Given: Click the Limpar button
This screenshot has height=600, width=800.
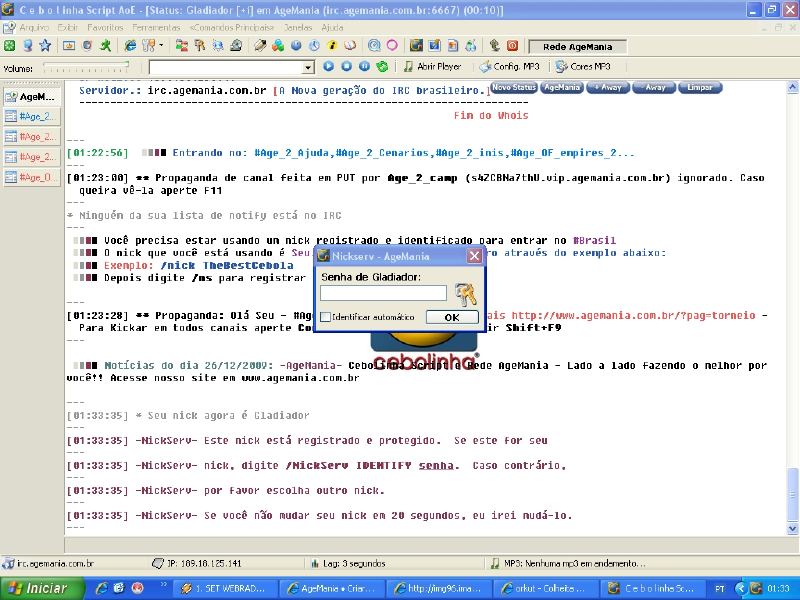Looking at the screenshot, I should click(699, 87).
